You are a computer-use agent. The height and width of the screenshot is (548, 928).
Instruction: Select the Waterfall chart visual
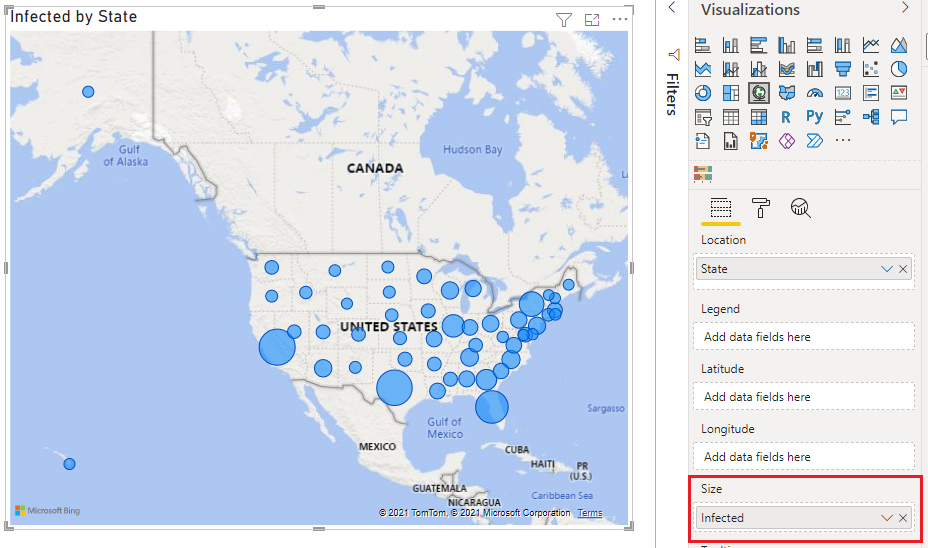click(814, 69)
